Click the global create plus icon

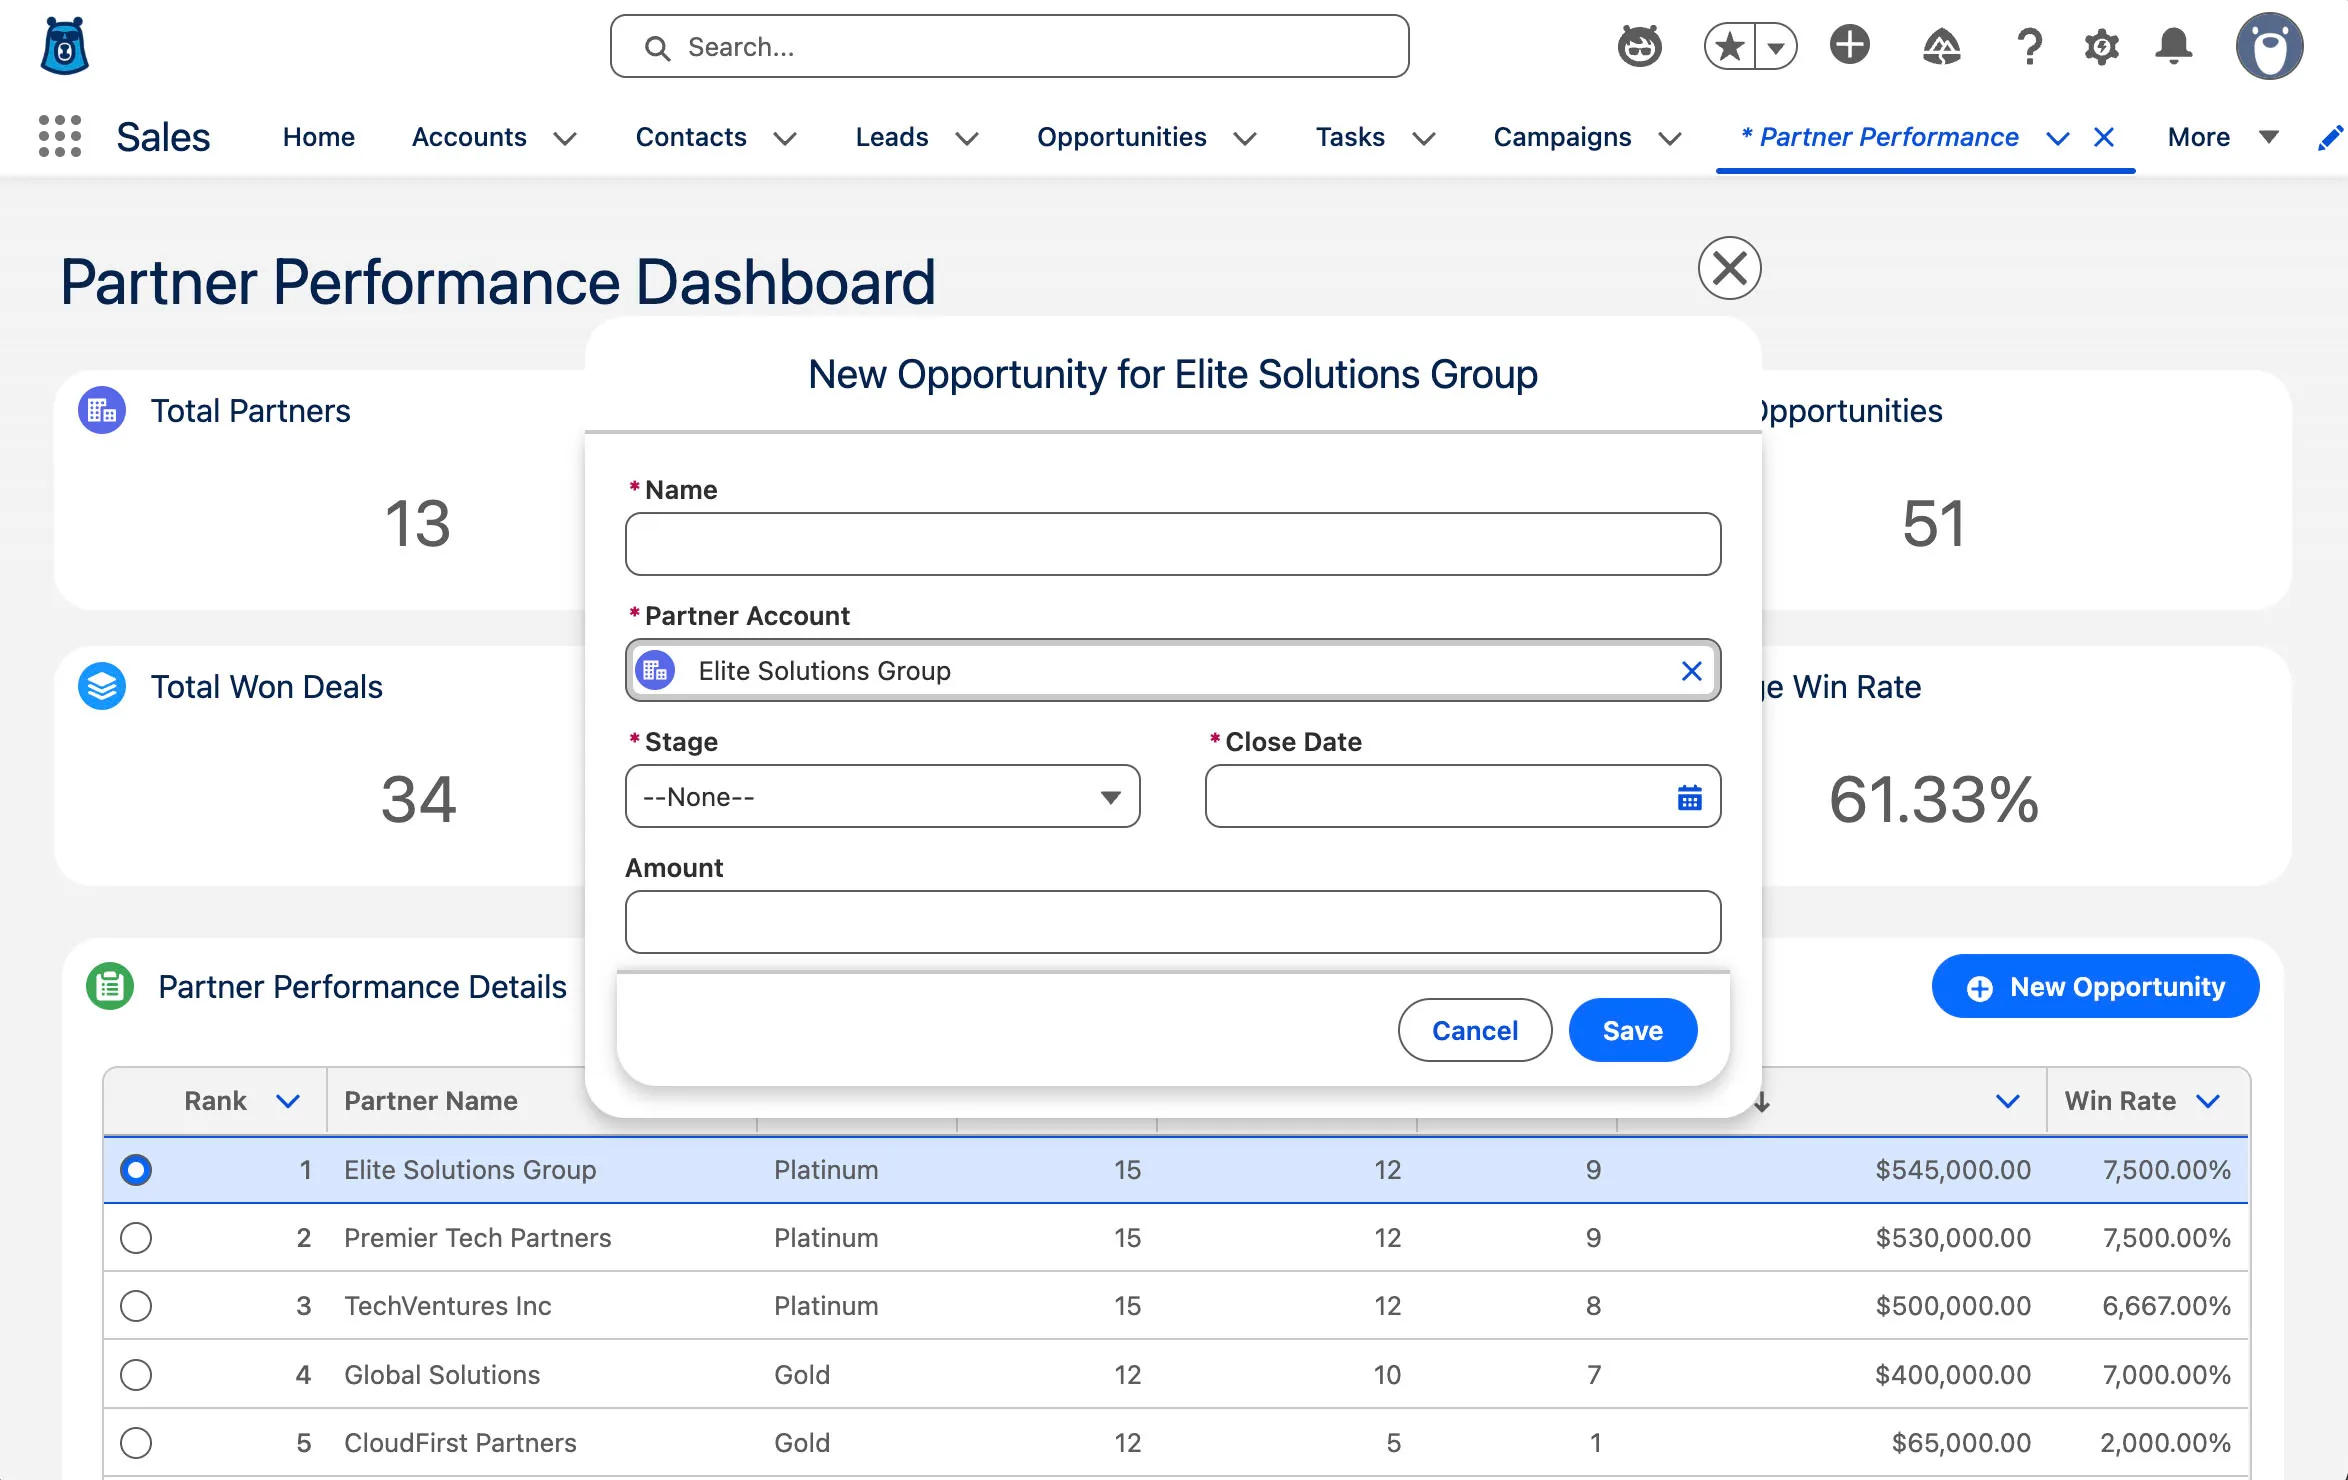click(x=1849, y=46)
